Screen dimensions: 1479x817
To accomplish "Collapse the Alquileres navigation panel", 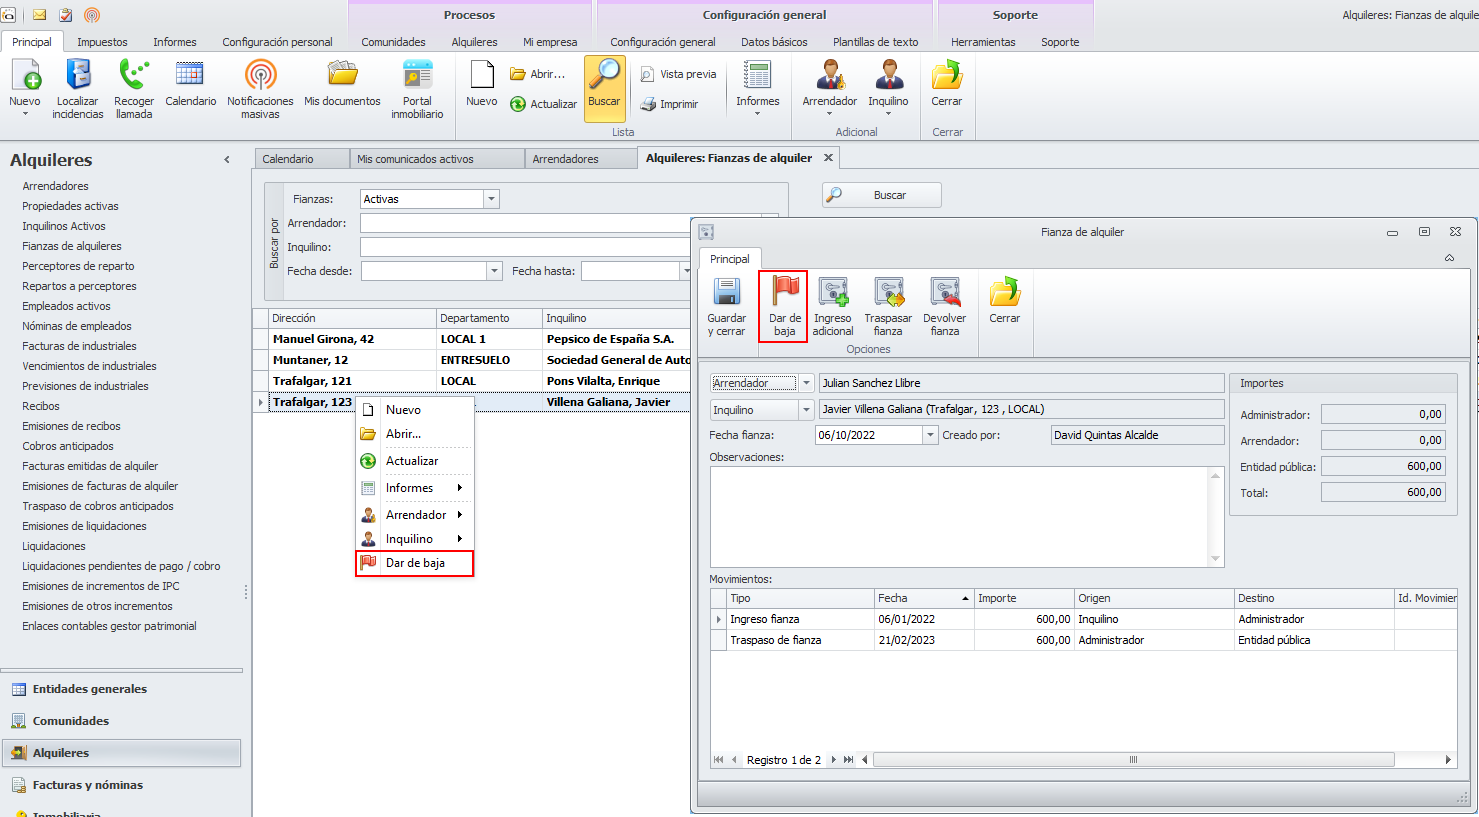I will [x=227, y=160].
